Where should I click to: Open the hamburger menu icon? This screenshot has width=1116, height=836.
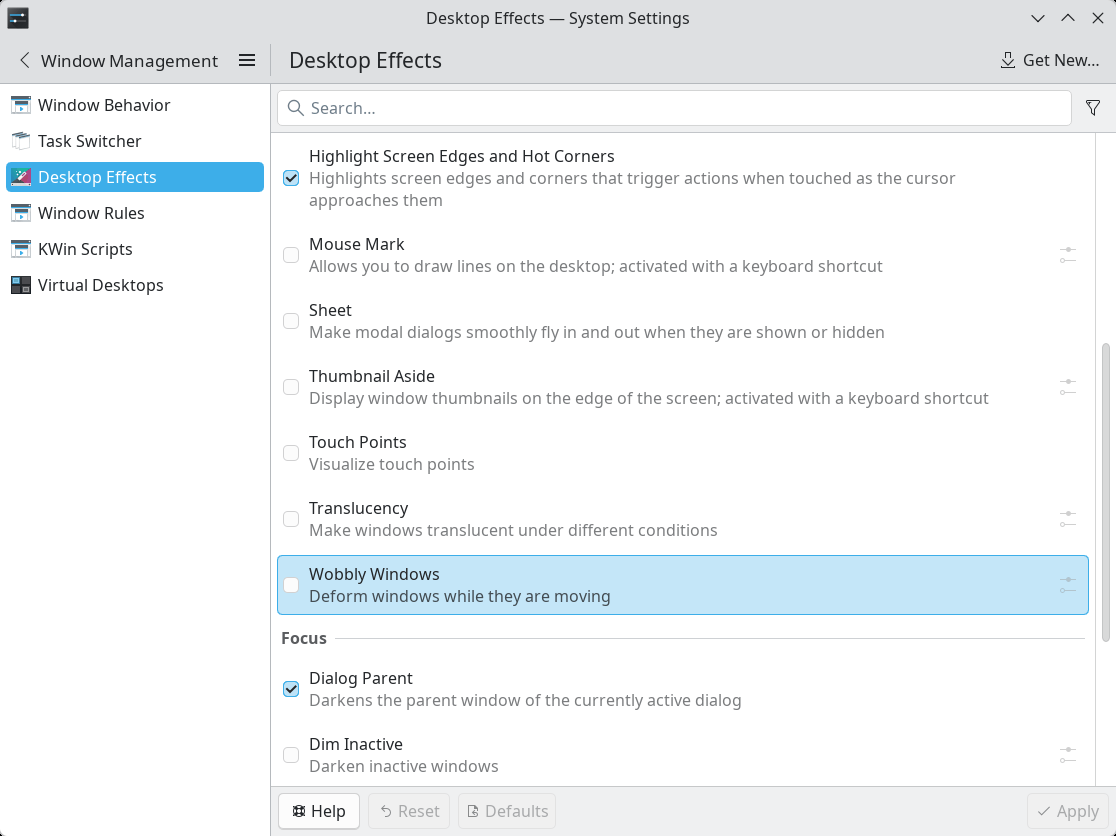(x=247, y=61)
